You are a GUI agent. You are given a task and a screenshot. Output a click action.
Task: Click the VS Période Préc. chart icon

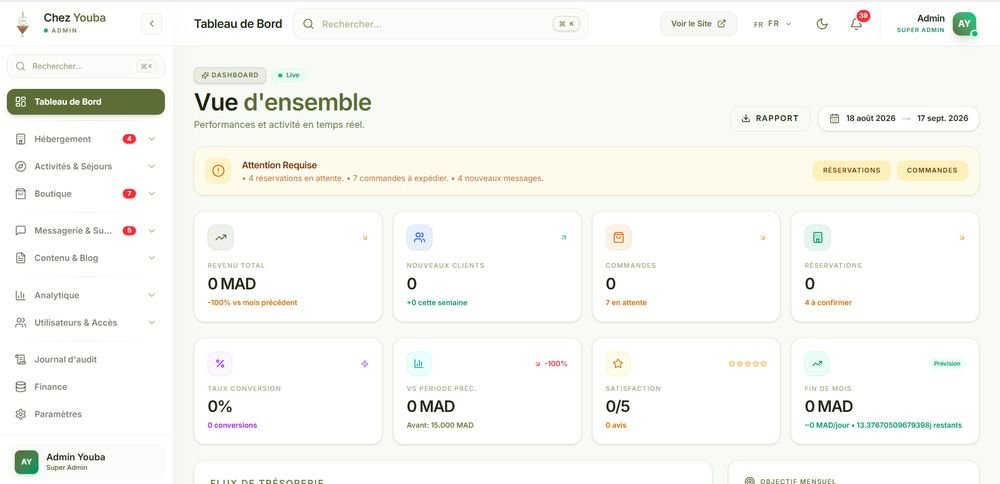[420, 363]
